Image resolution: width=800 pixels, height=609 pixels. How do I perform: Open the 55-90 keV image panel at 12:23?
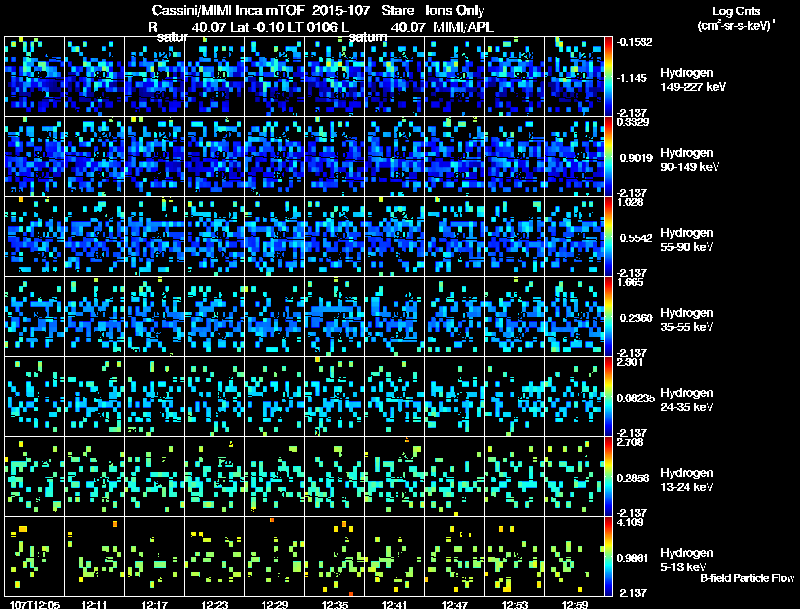(214, 237)
